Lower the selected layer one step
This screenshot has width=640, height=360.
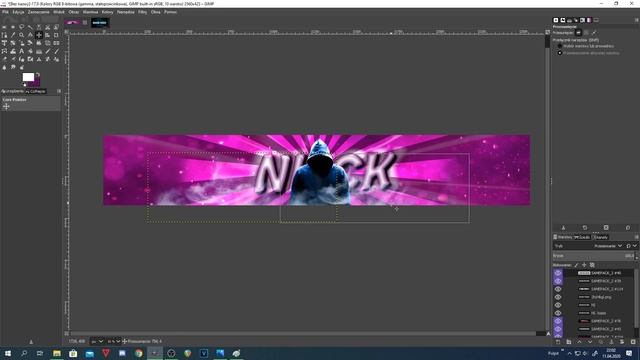[x=590, y=342]
